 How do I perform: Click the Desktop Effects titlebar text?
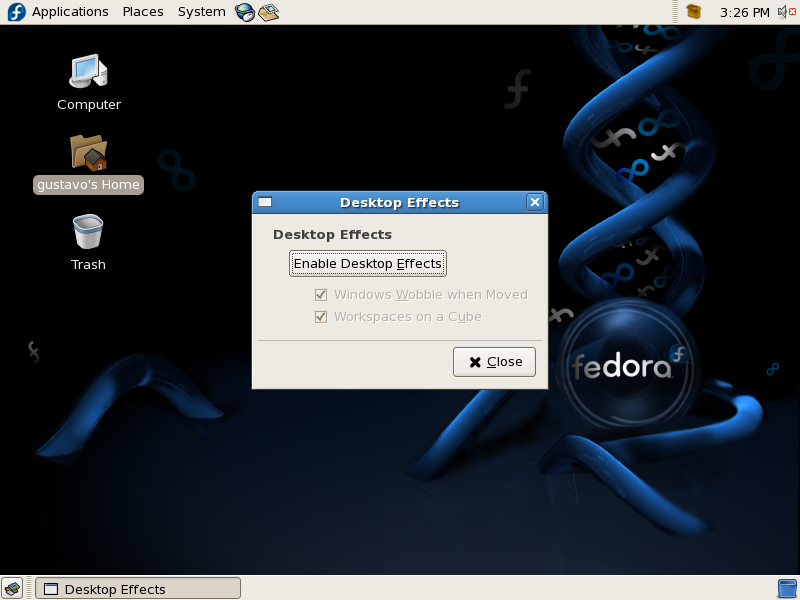point(399,203)
